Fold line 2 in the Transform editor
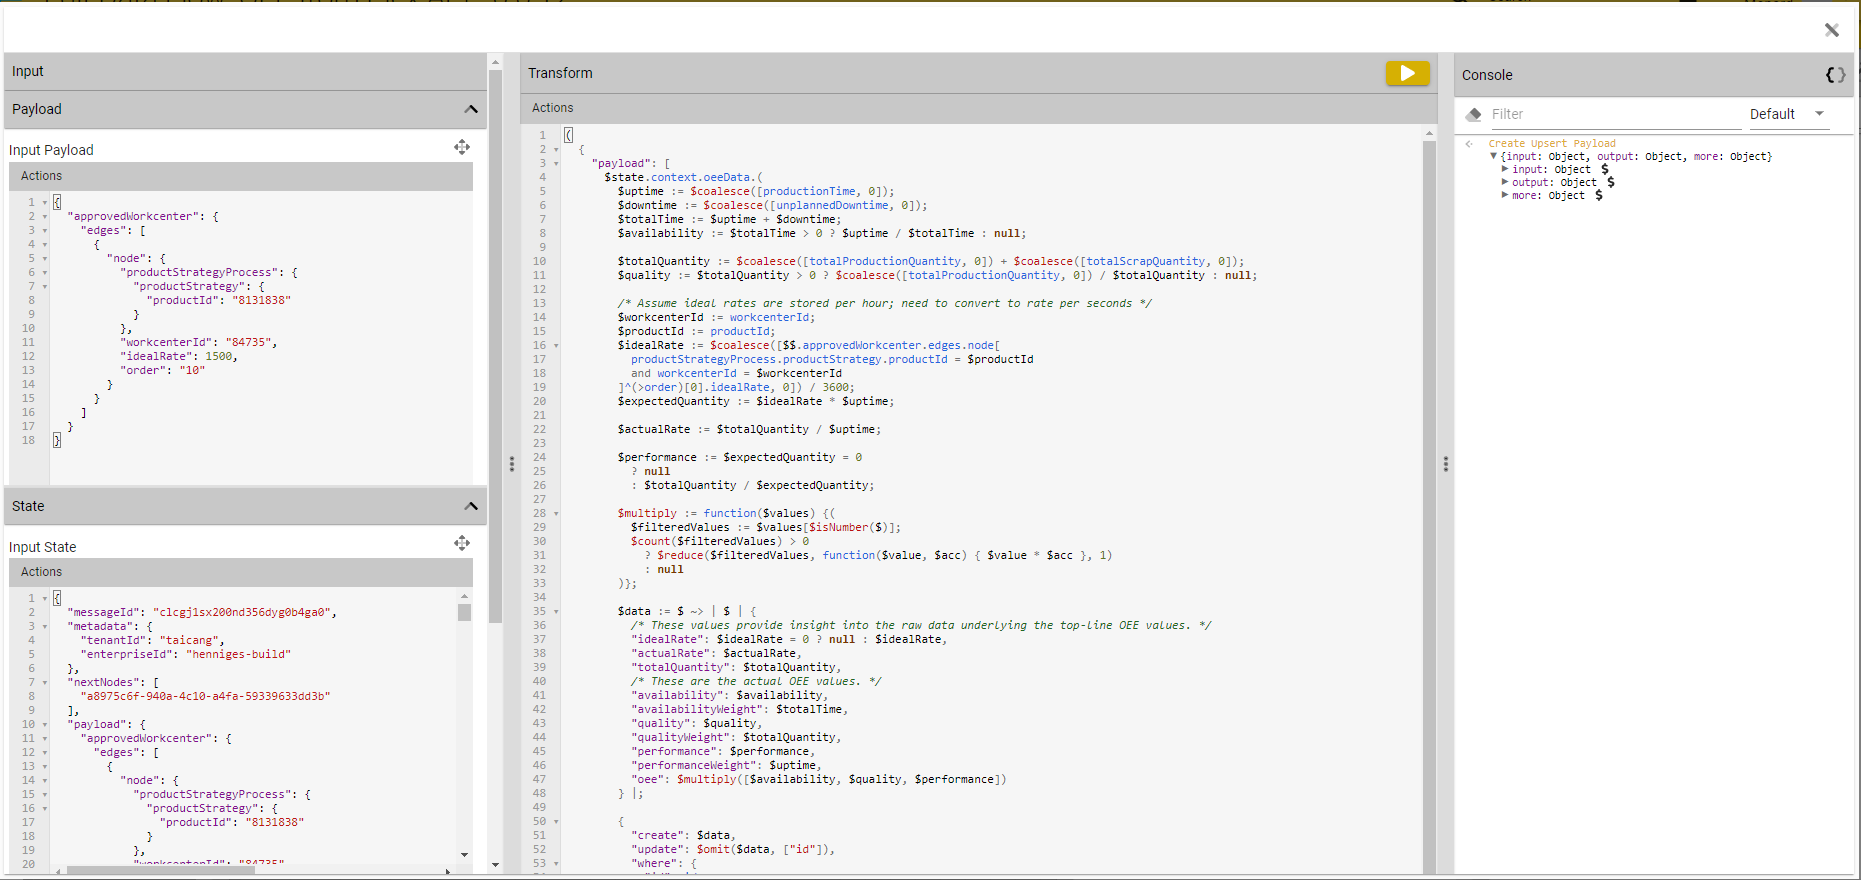The width and height of the screenshot is (1861, 880). (556, 150)
